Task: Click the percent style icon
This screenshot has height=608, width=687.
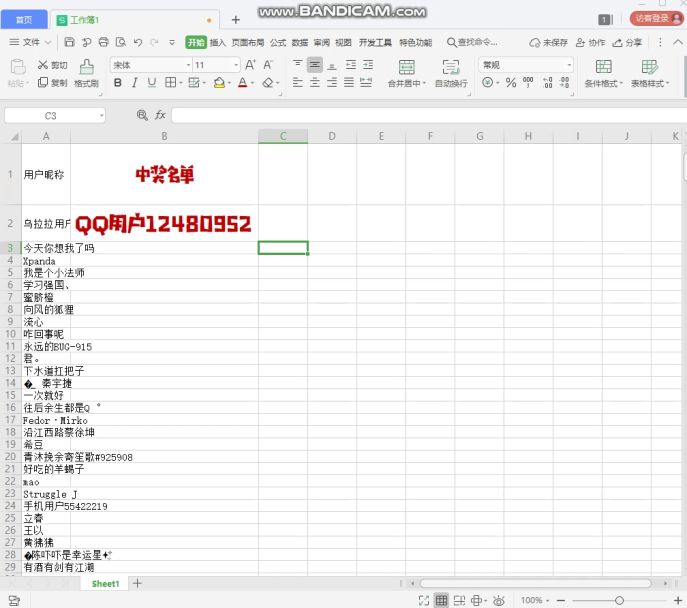Action: pos(511,83)
